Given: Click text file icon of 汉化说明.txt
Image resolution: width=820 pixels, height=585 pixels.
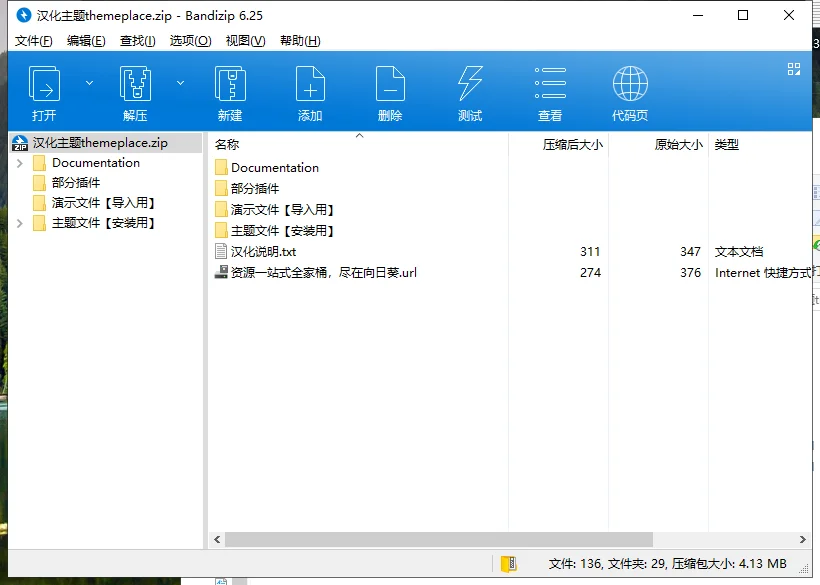Looking at the screenshot, I should [x=221, y=251].
